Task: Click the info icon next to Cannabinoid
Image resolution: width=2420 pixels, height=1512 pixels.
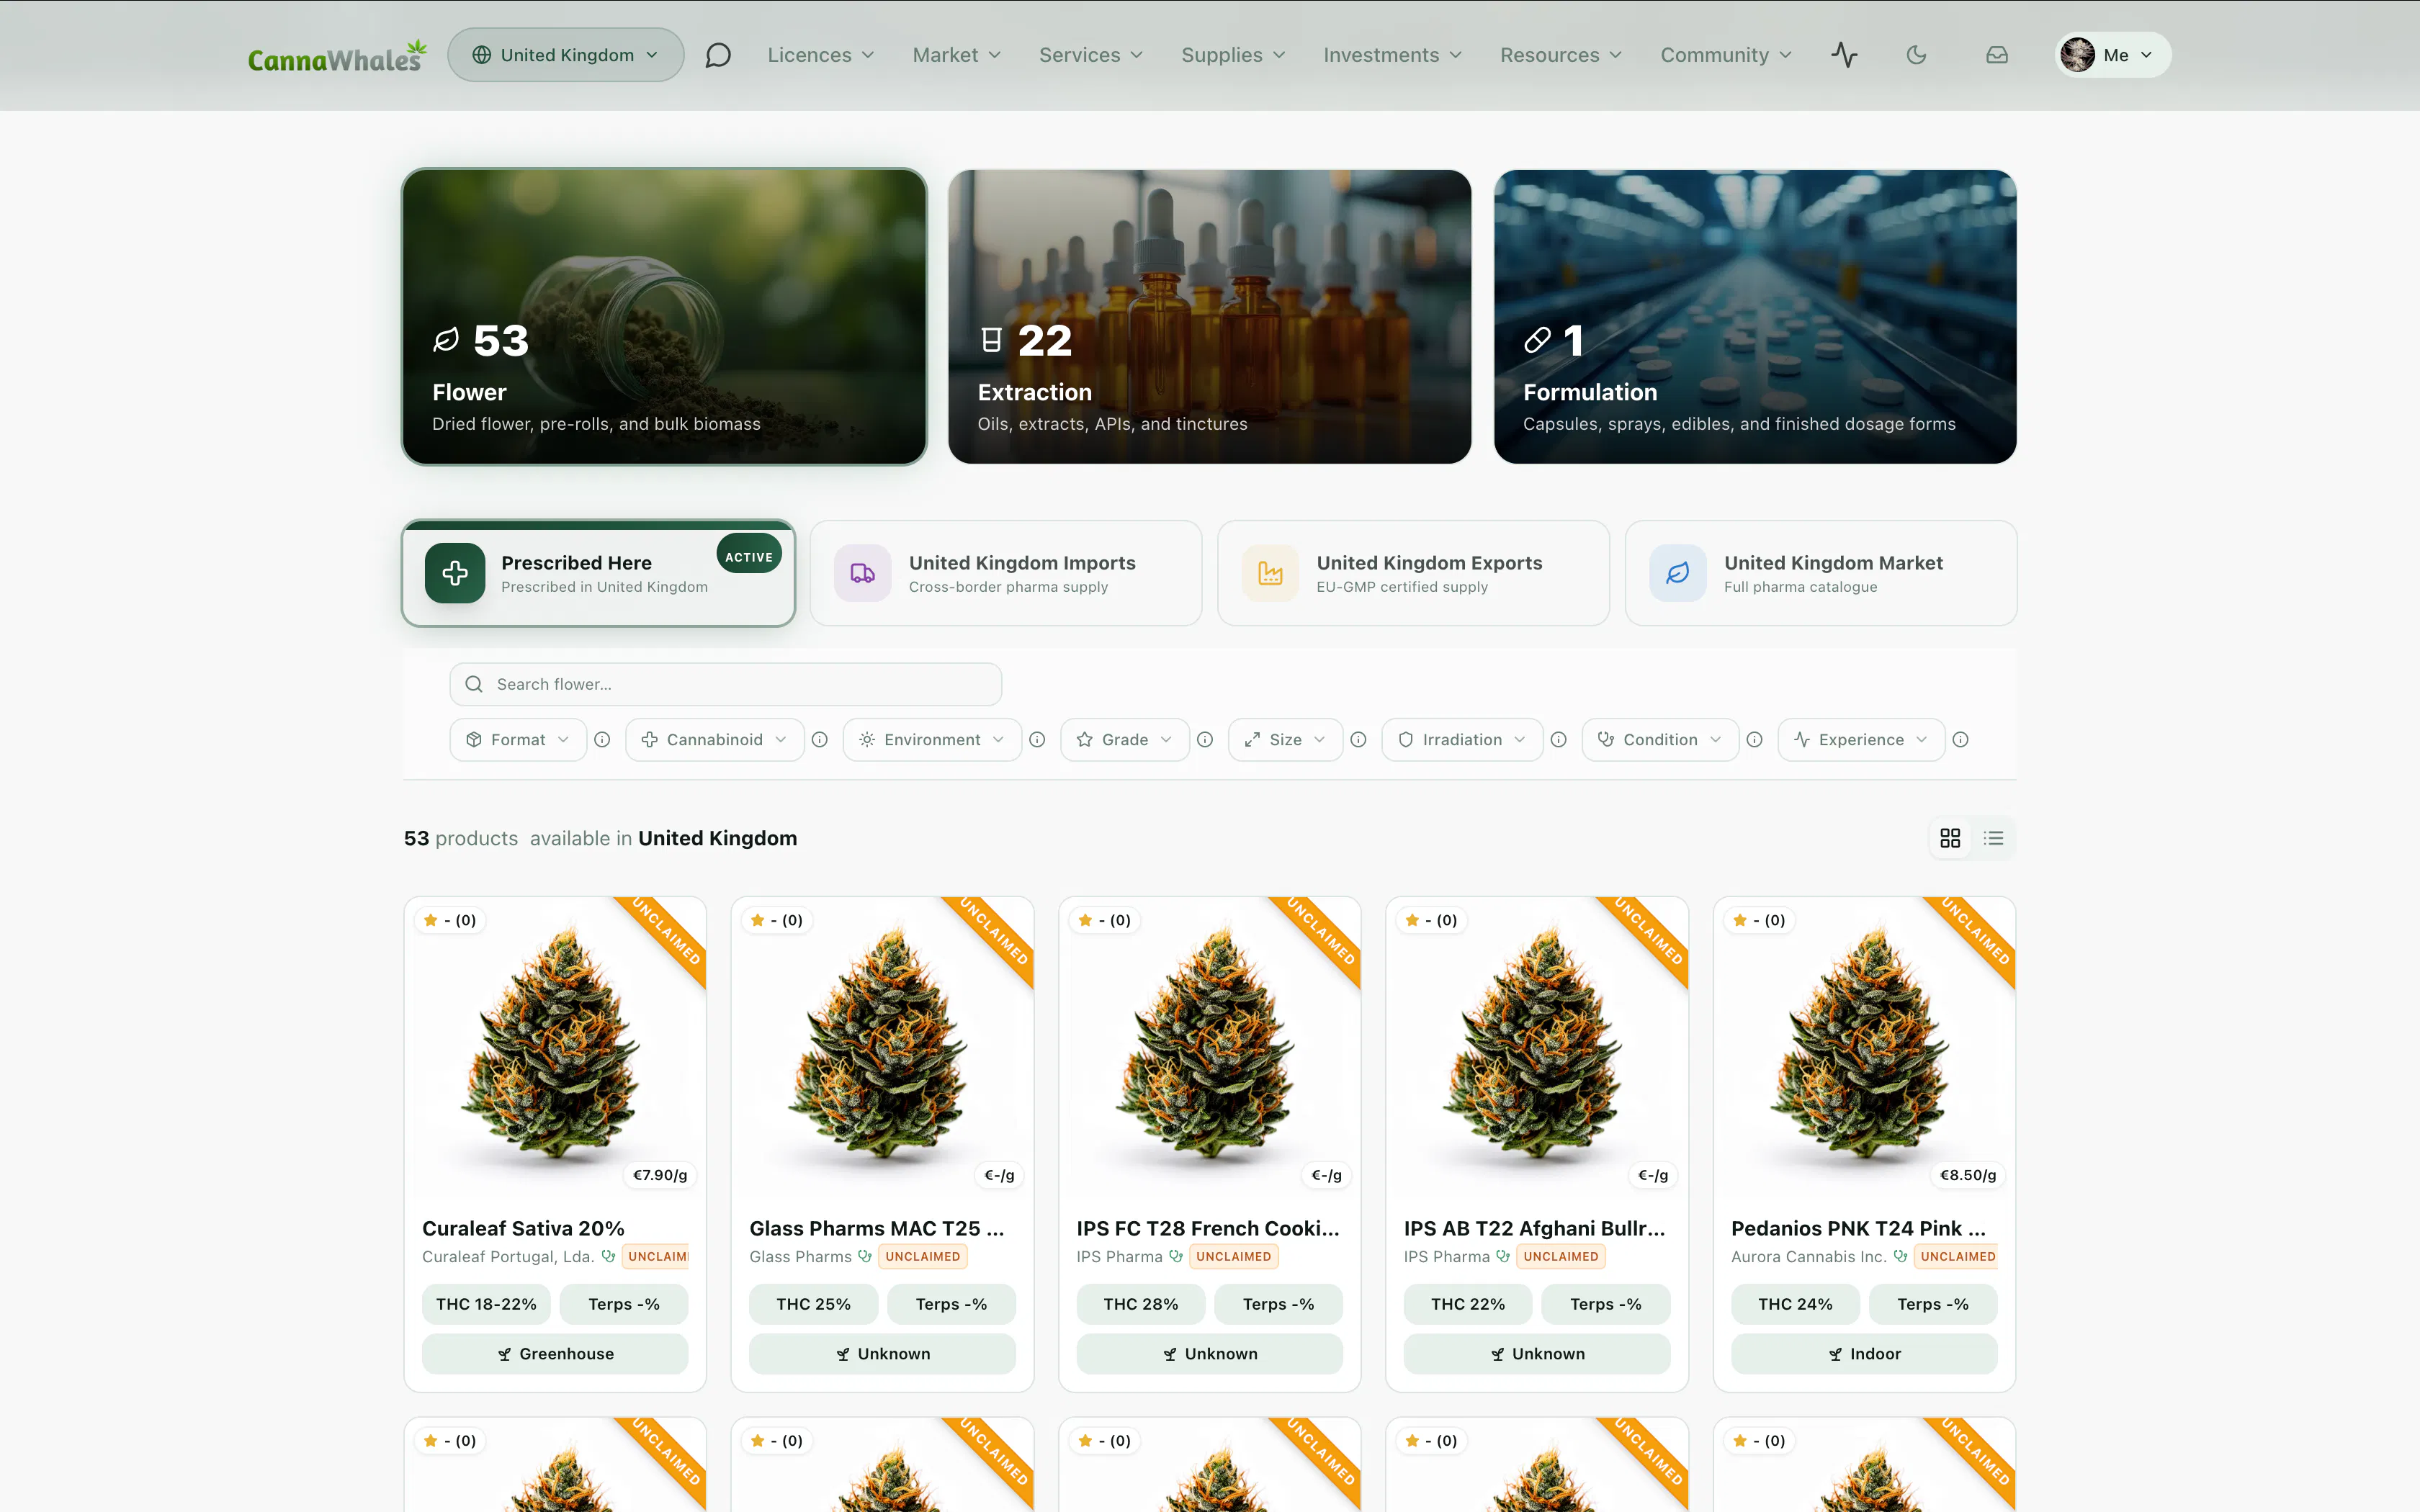Action: coord(819,740)
